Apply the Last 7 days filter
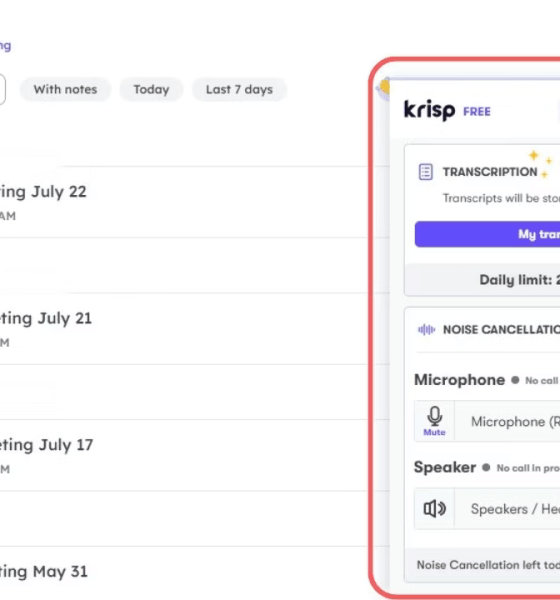The width and height of the screenshot is (560, 600). tap(239, 90)
